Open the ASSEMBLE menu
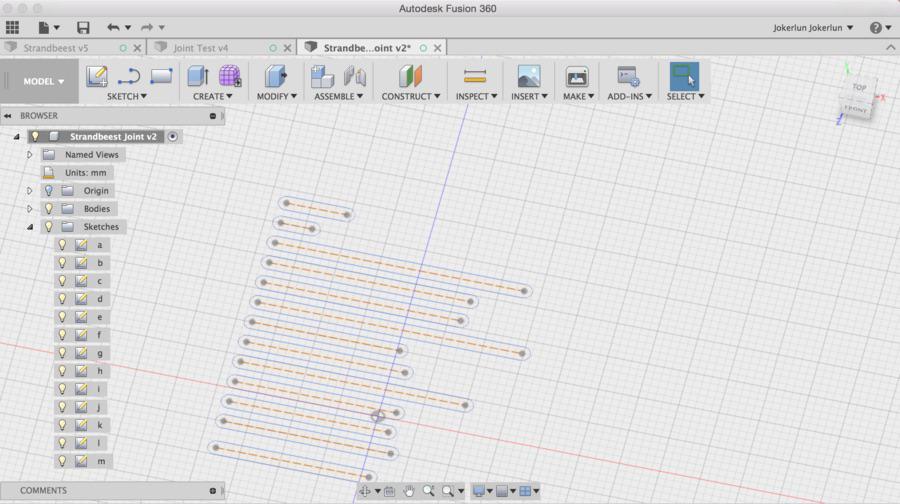 coord(339,96)
